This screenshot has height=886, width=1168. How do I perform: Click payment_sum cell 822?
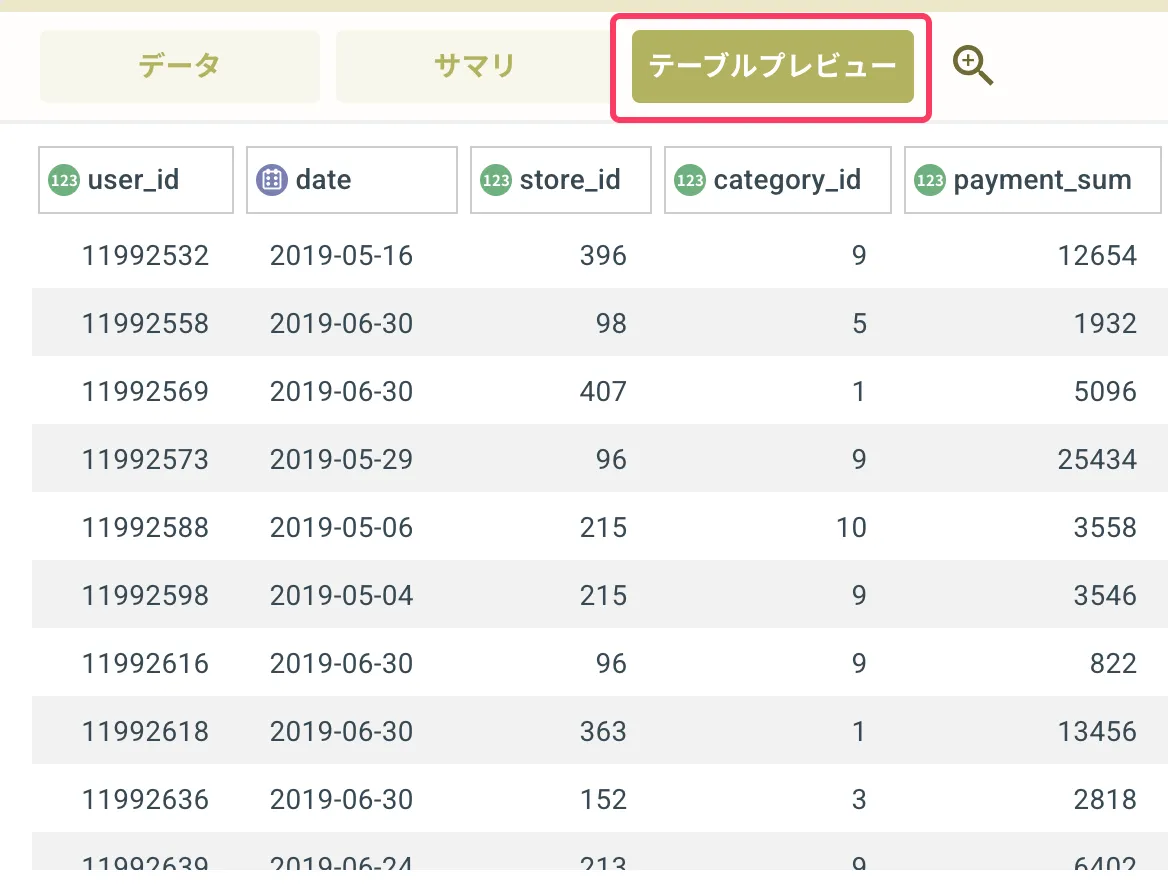(x=1114, y=663)
